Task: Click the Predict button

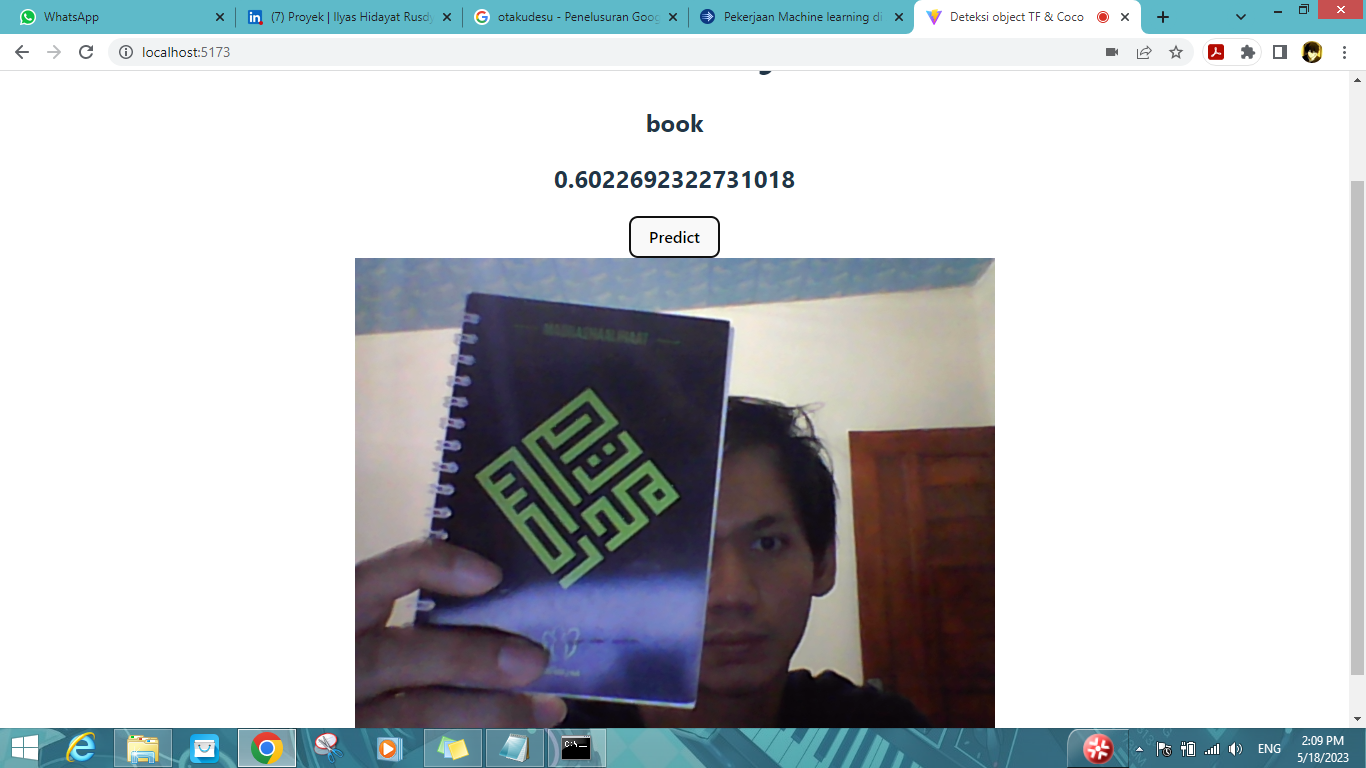Action: (x=674, y=237)
